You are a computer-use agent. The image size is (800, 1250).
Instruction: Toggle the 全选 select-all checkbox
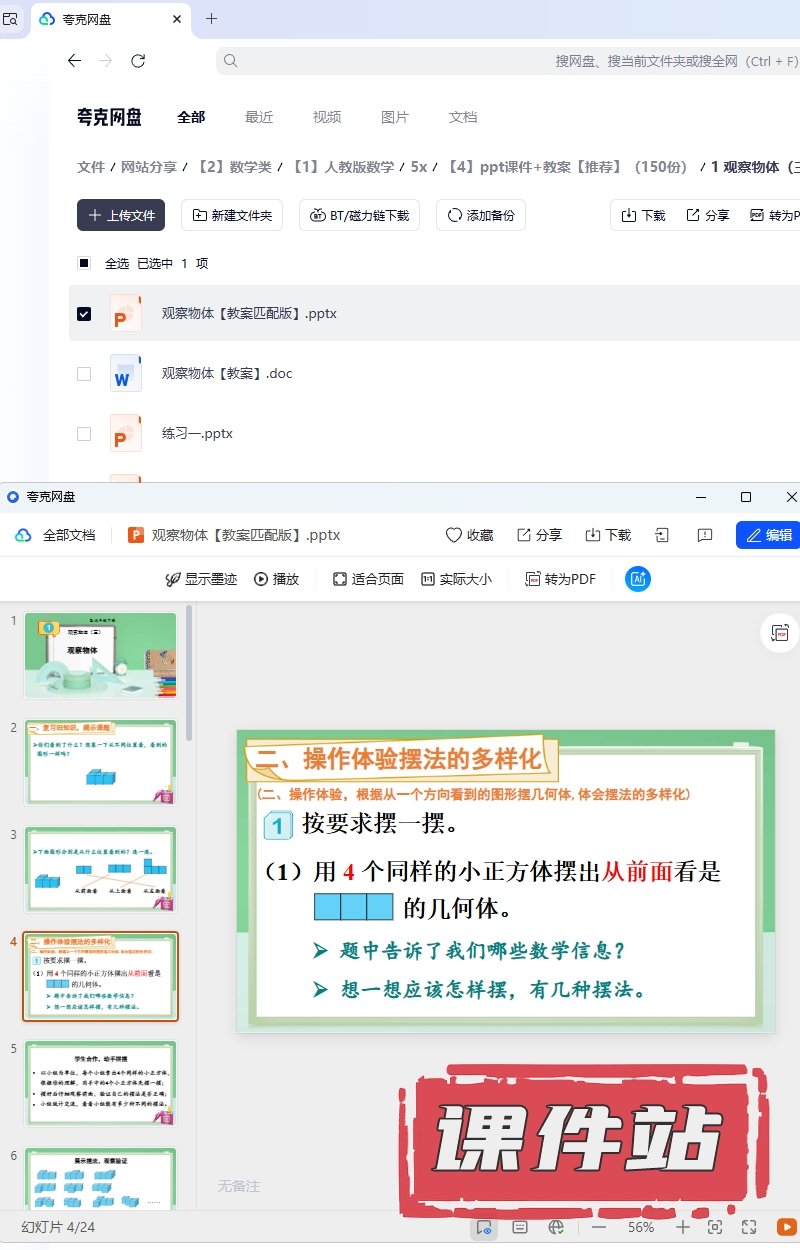[84, 264]
